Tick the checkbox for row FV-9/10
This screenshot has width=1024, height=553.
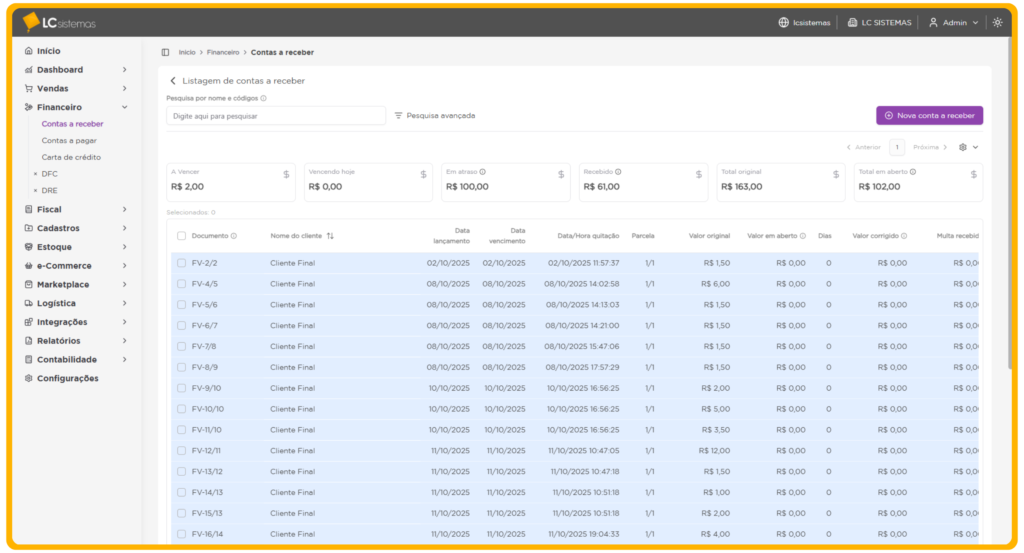[x=181, y=388]
